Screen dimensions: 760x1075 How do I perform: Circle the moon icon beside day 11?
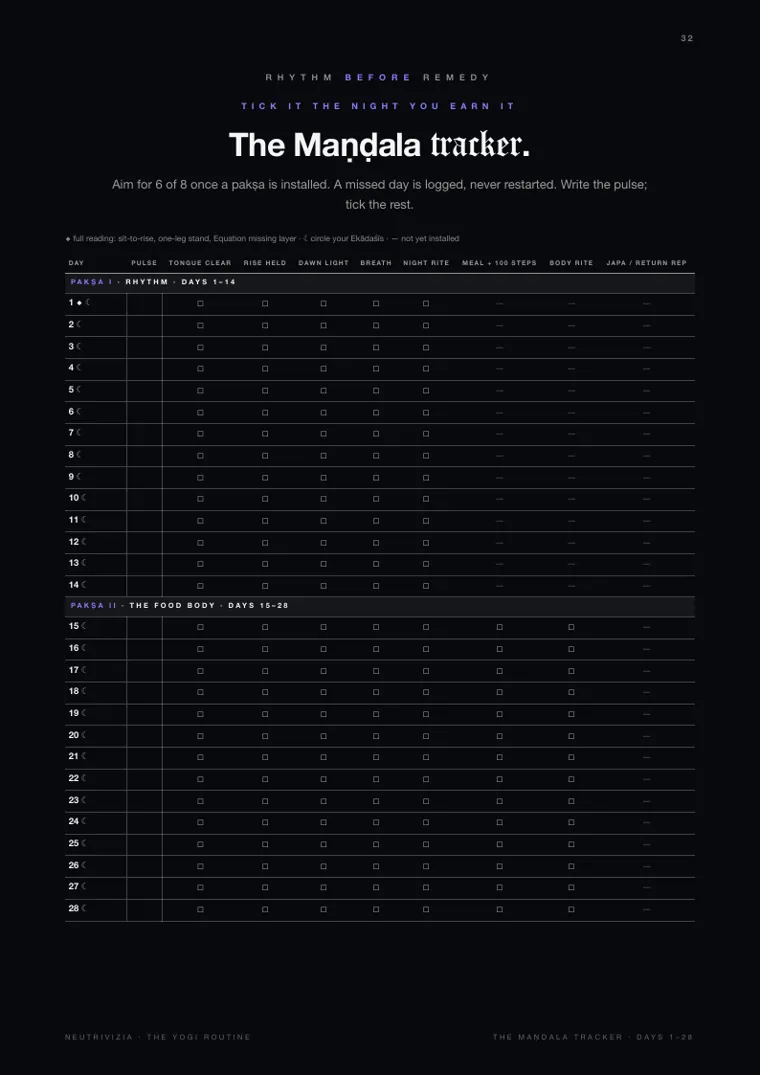tap(84, 520)
